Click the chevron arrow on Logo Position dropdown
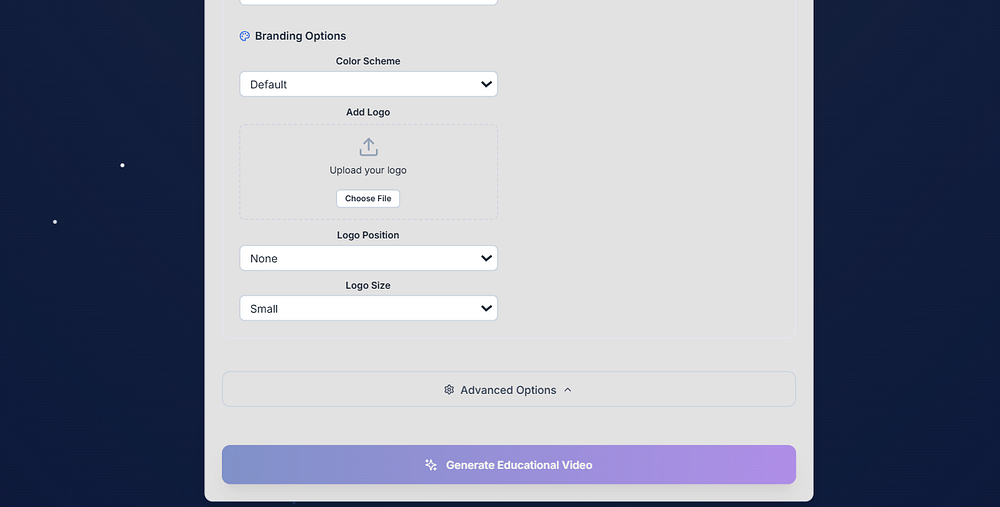Image resolution: width=1000 pixels, height=507 pixels. [x=487, y=258]
